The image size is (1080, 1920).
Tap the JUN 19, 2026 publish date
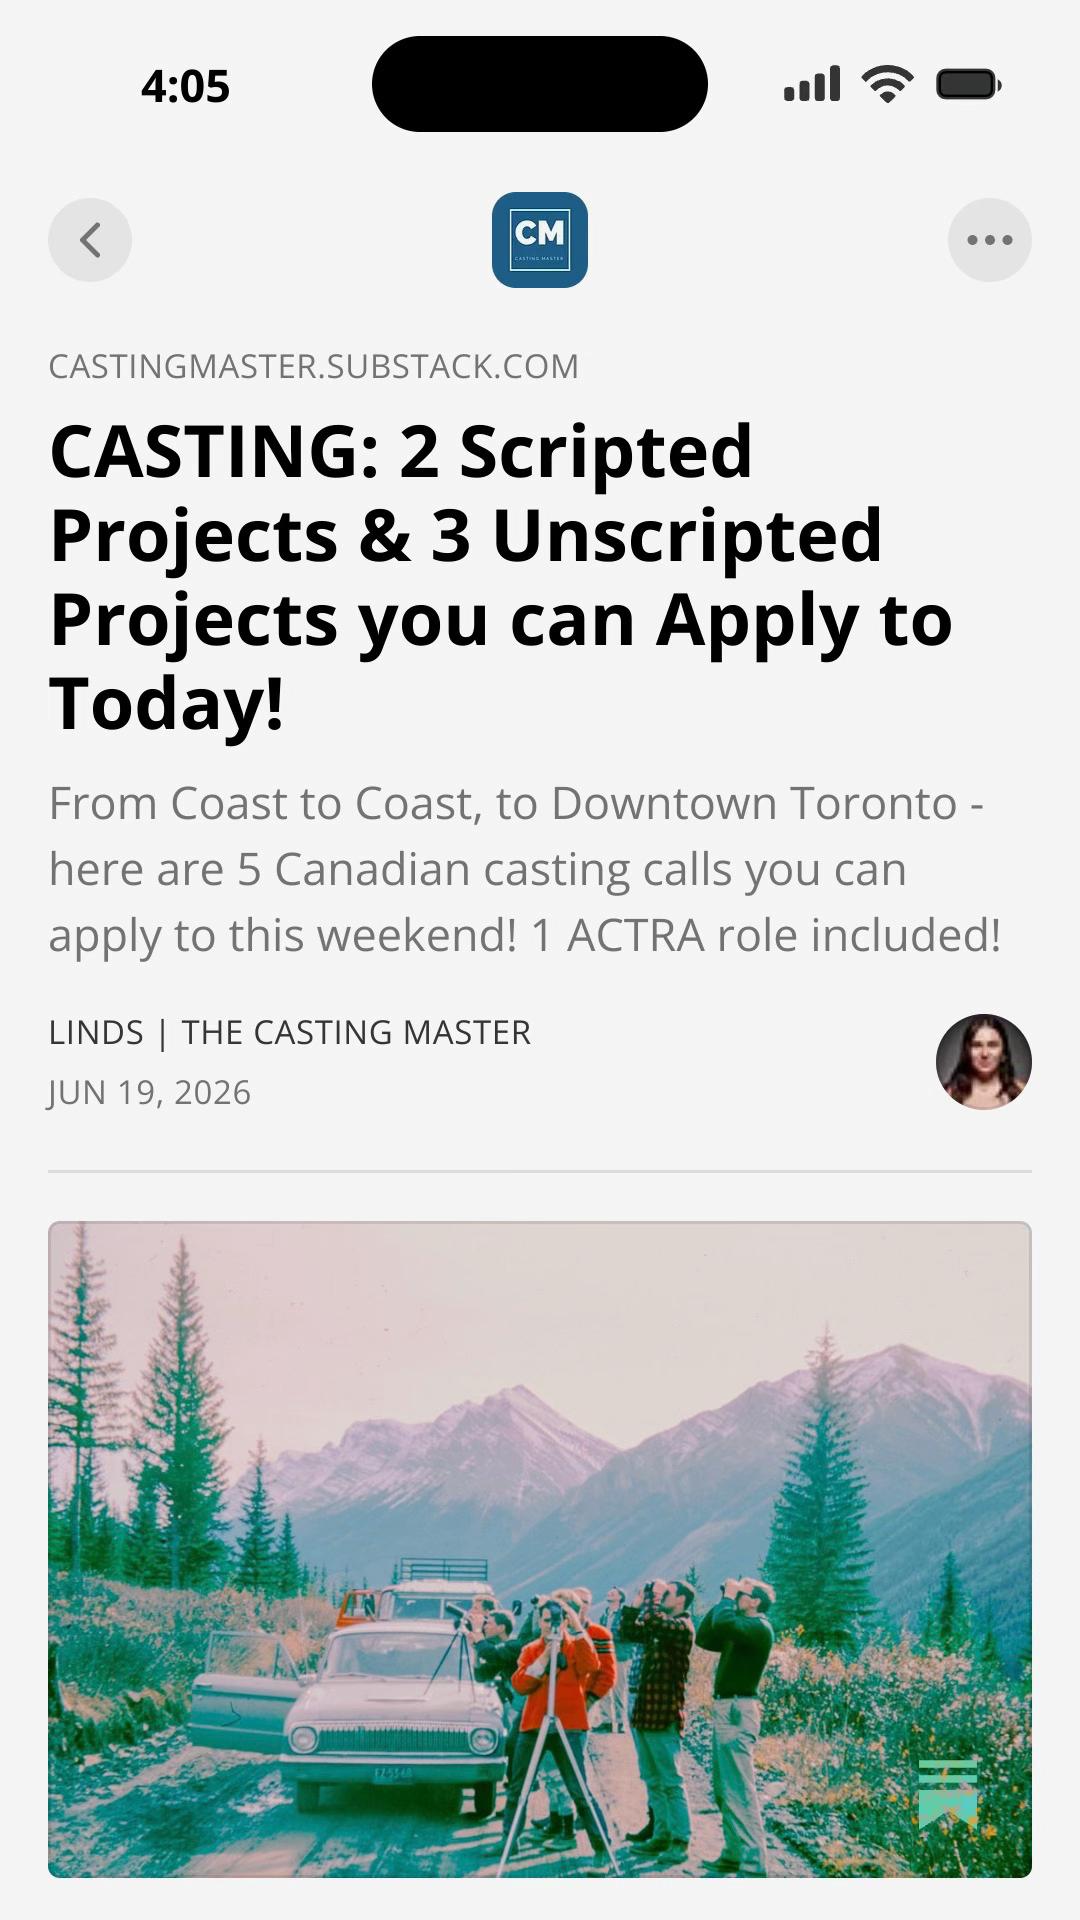[150, 1093]
